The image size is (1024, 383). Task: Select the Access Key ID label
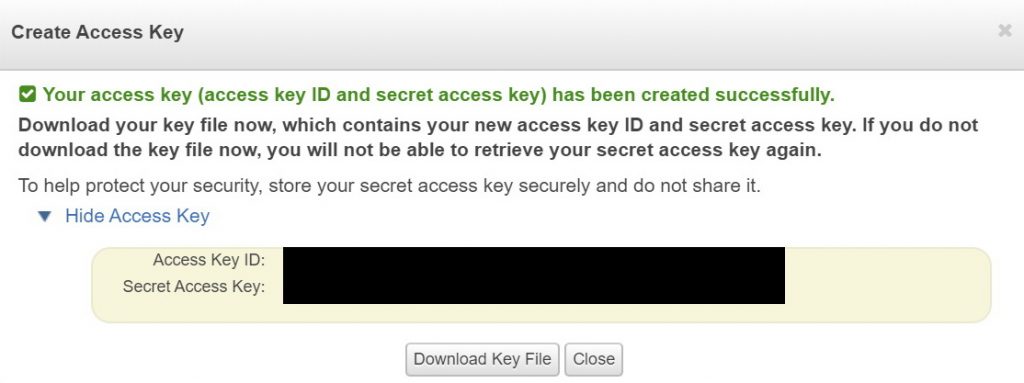point(208,260)
